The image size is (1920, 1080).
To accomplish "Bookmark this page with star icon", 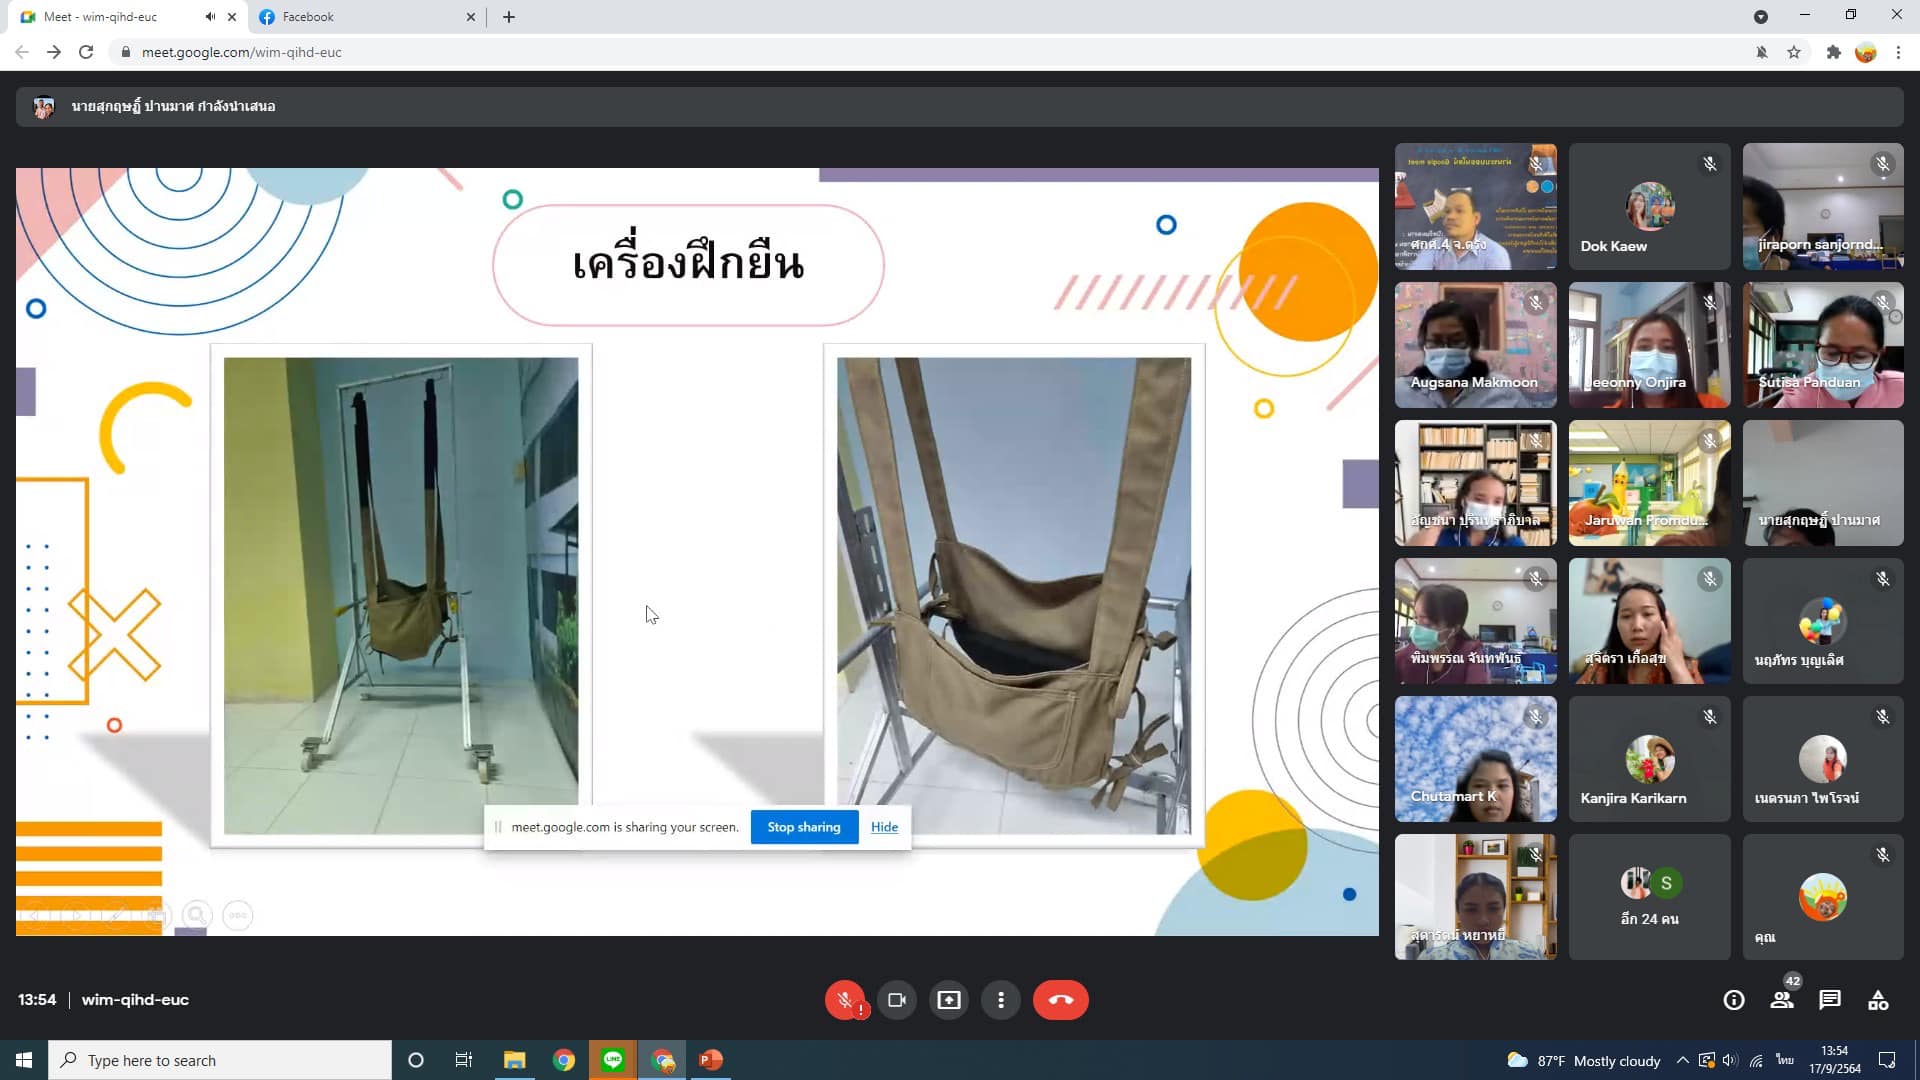I will pos(1794,52).
